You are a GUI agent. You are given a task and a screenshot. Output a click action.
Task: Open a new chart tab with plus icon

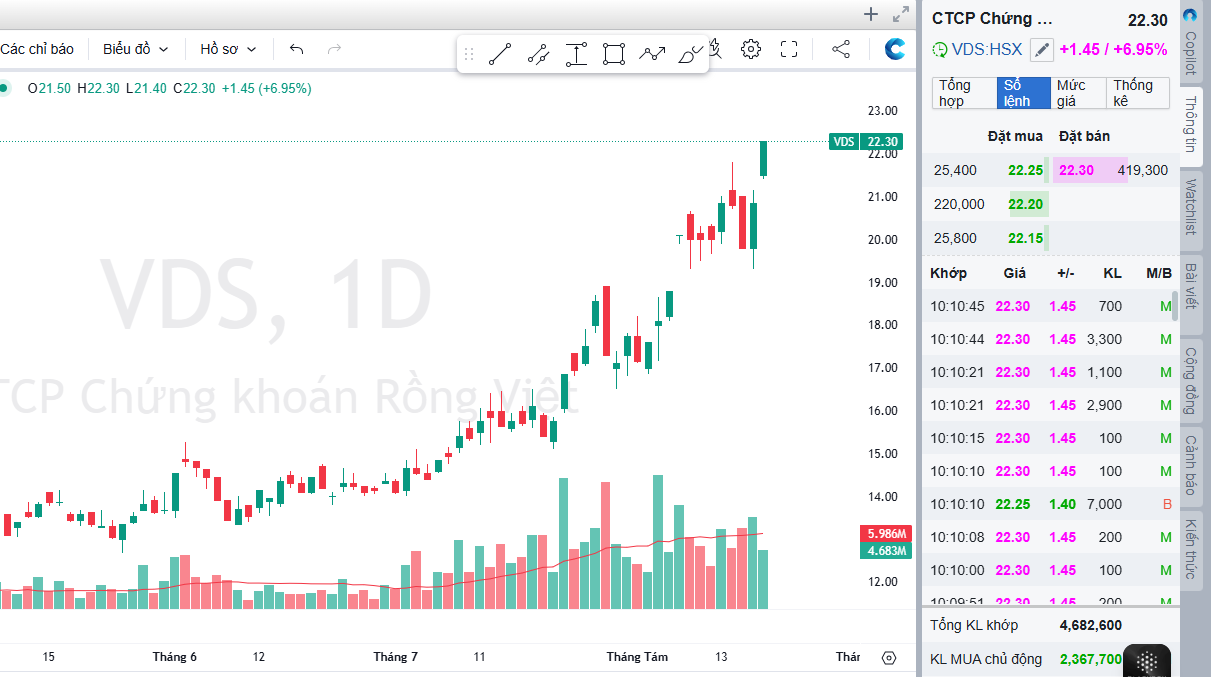871,14
